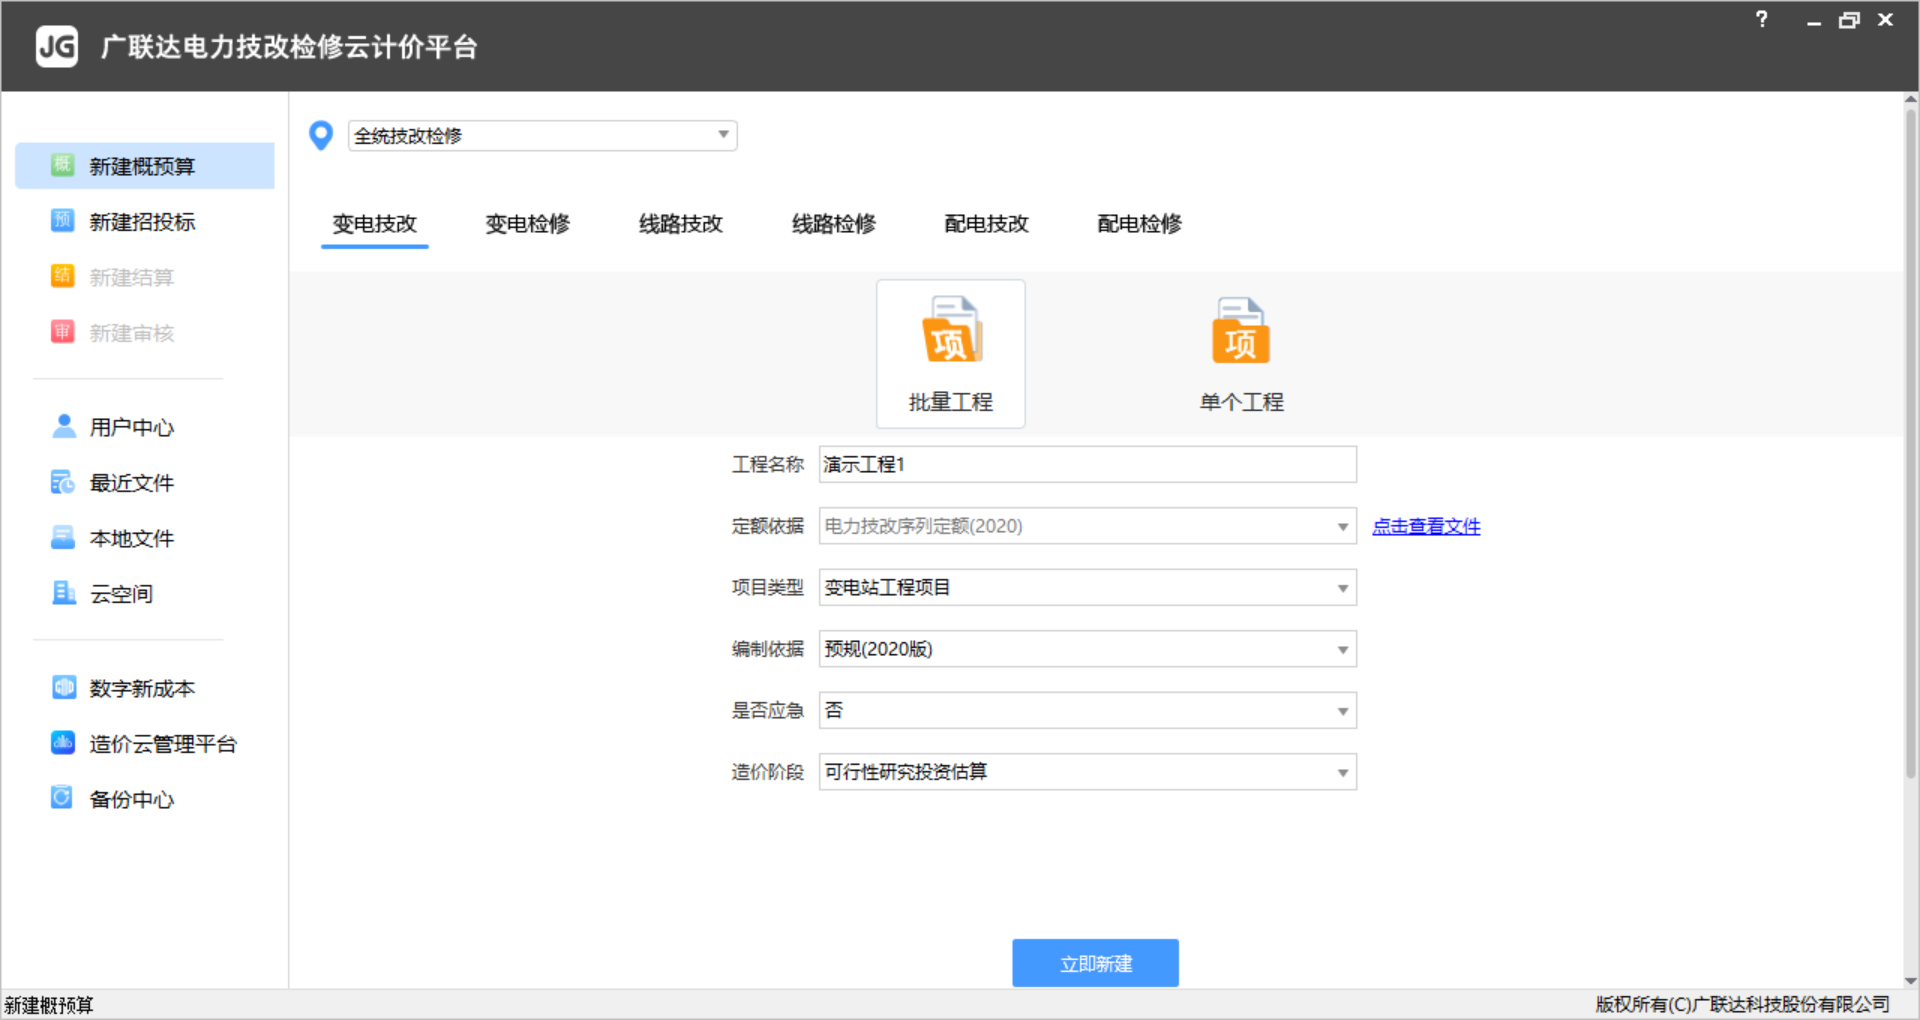The image size is (1920, 1020).
Task: Select the 单个工程 project icon
Action: (1241, 331)
